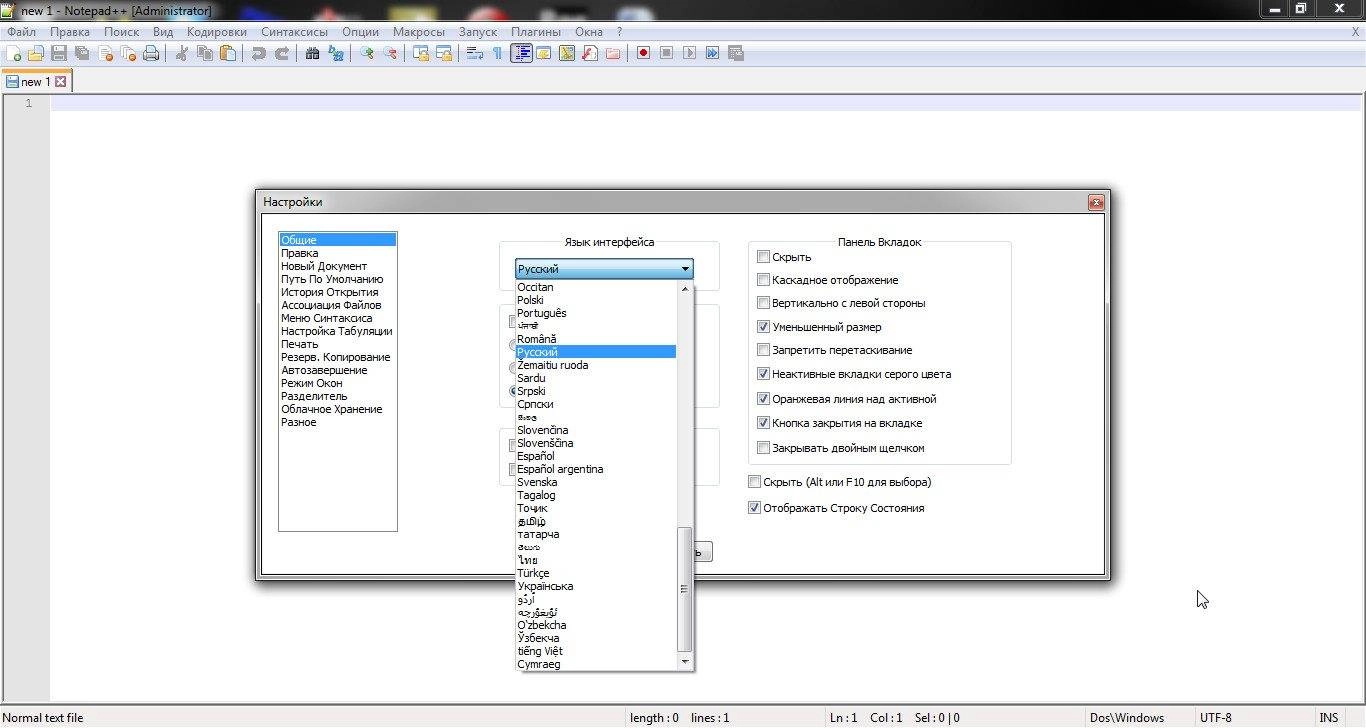Choose Cymraeg in language list
Viewport: 1366px width, 728px height.
pyautogui.click(x=596, y=664)
